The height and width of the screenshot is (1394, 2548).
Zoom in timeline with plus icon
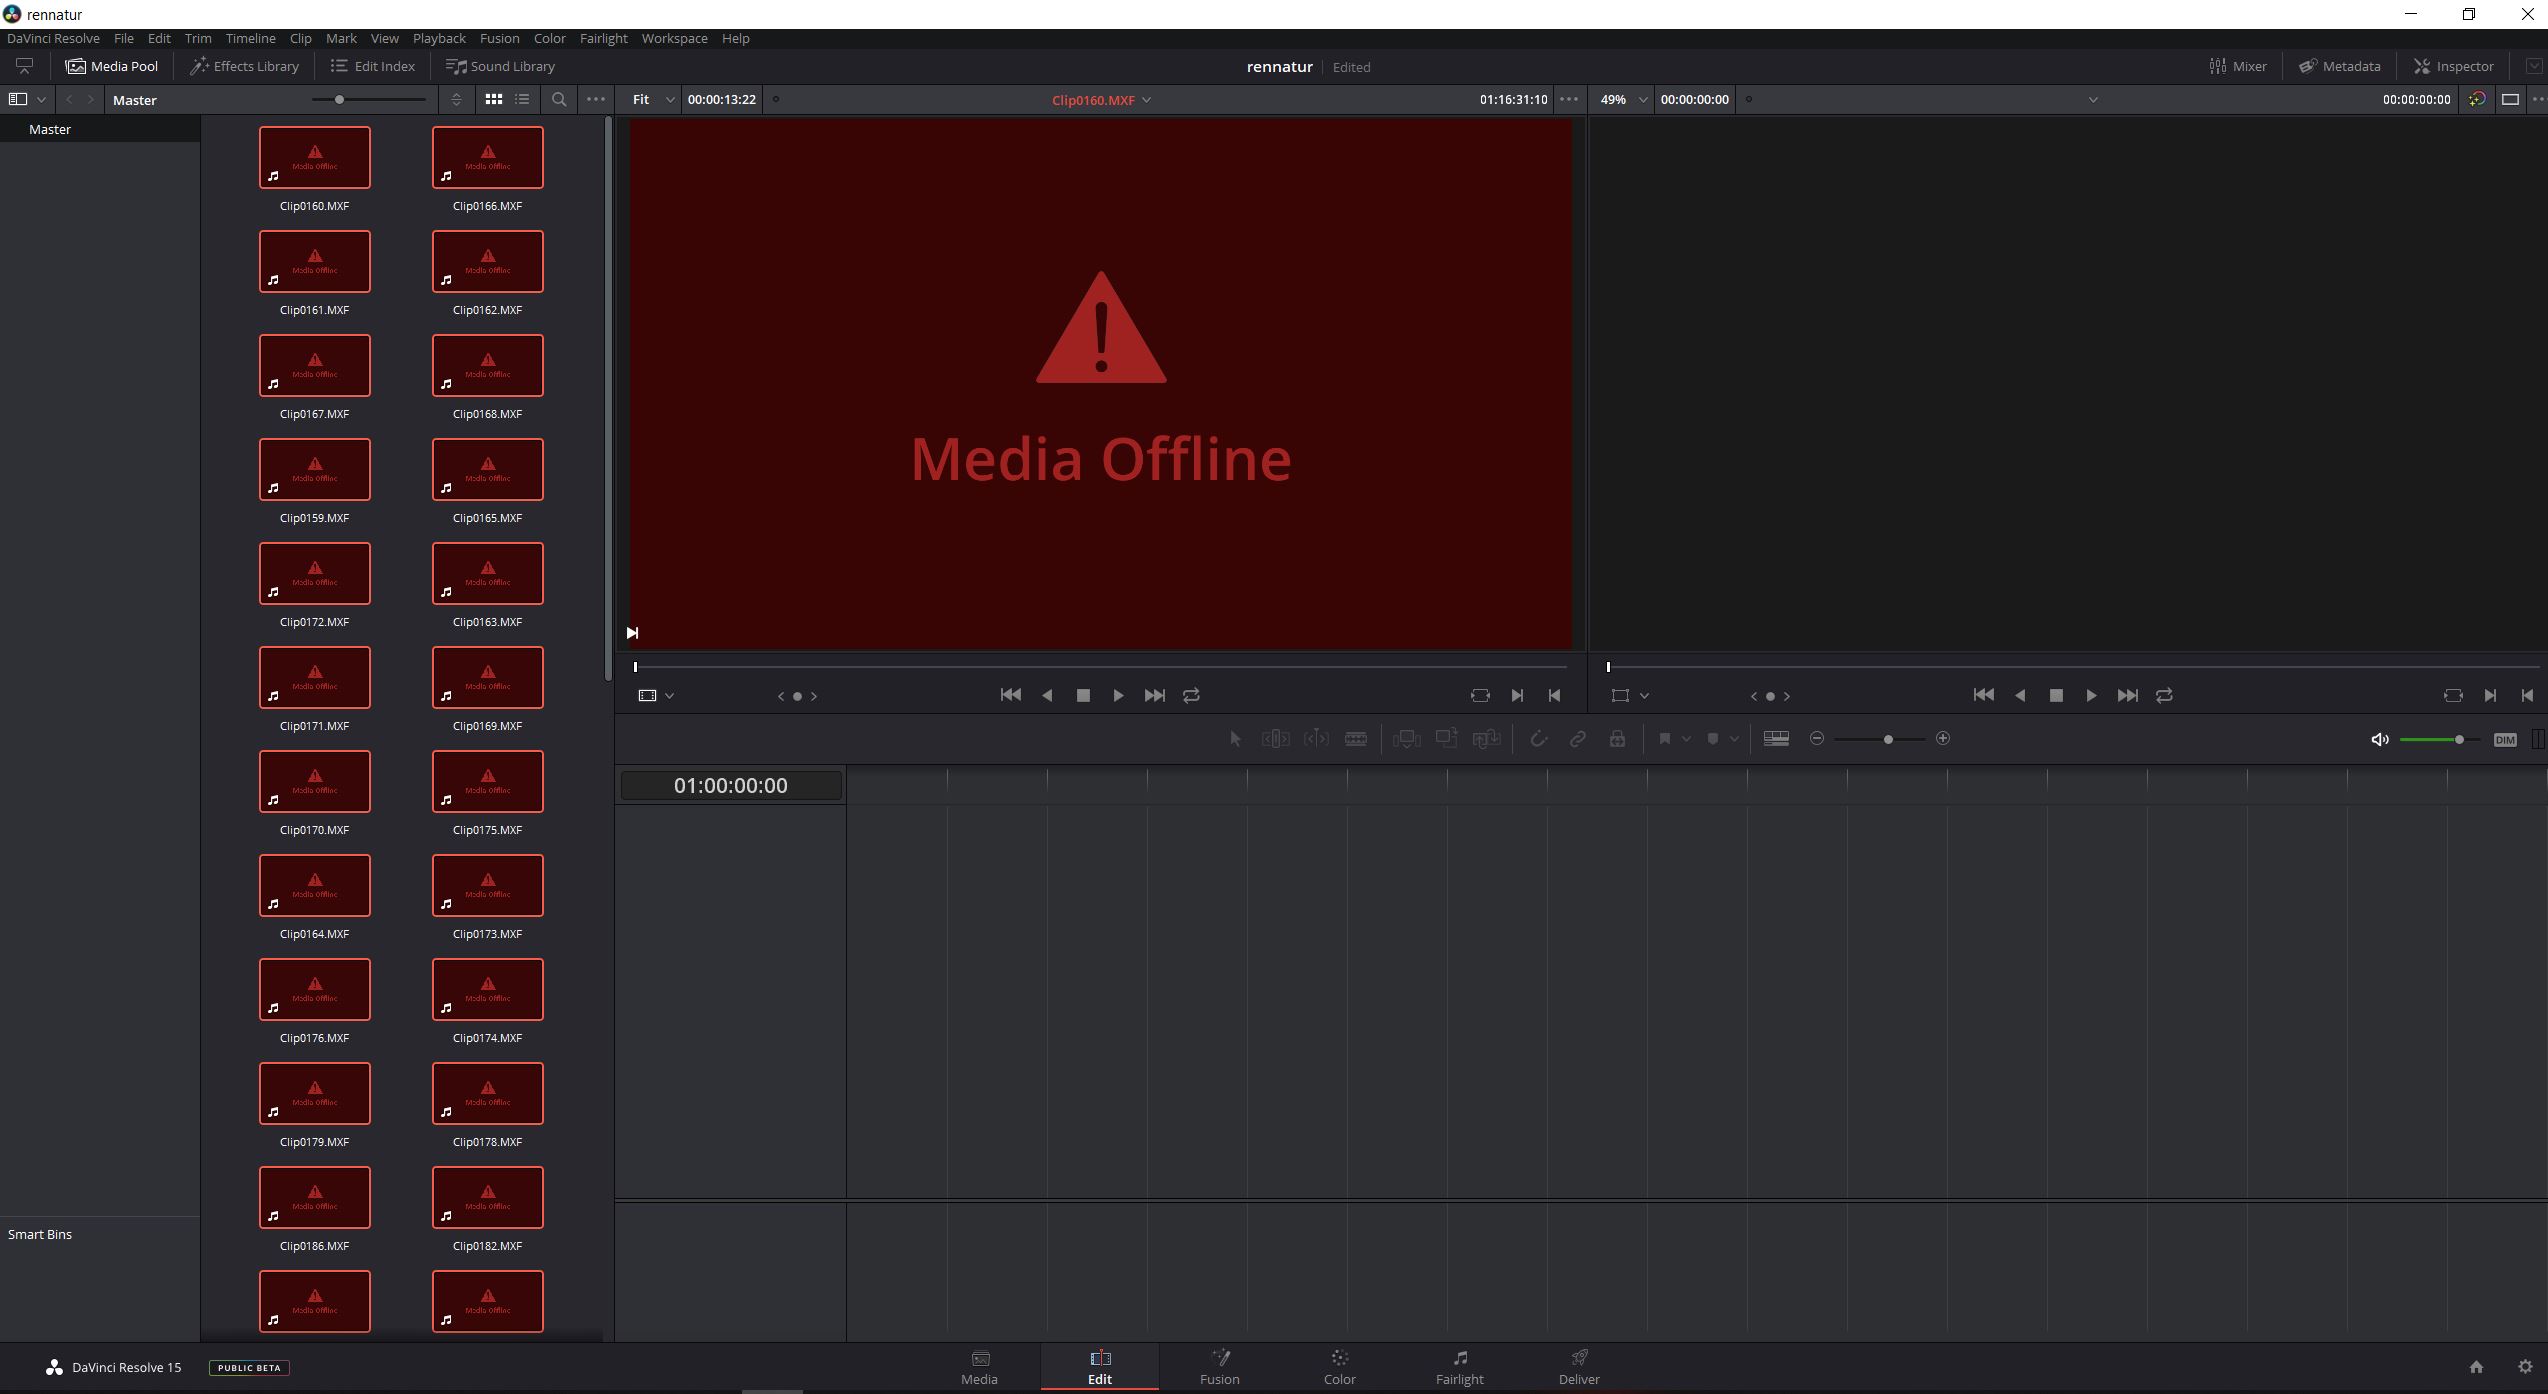(1943, 739)
